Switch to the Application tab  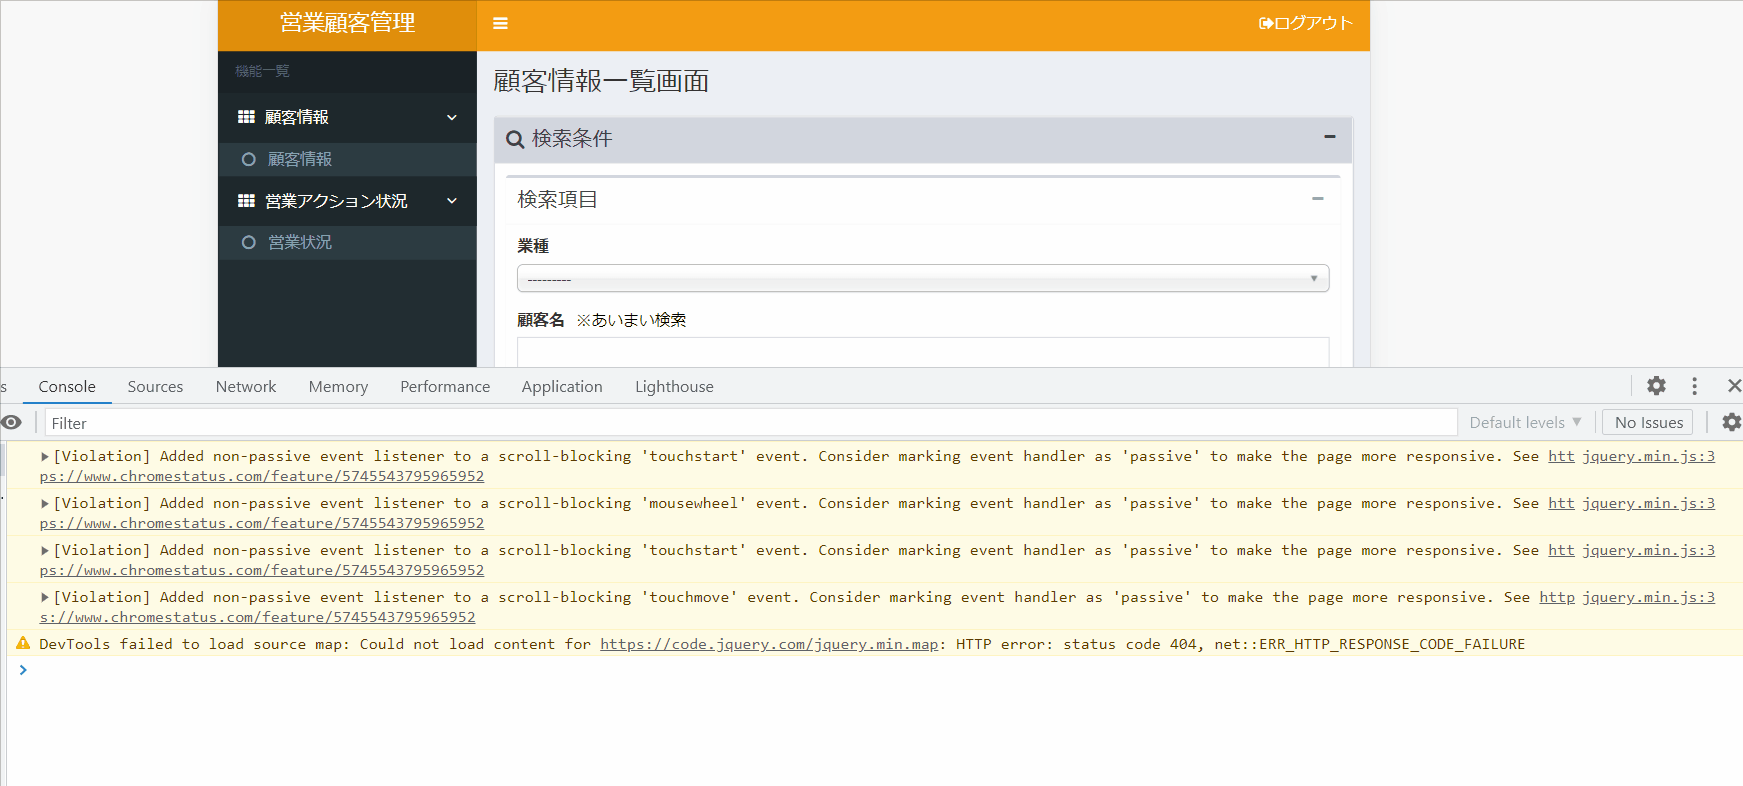click(x=562, y=386)
